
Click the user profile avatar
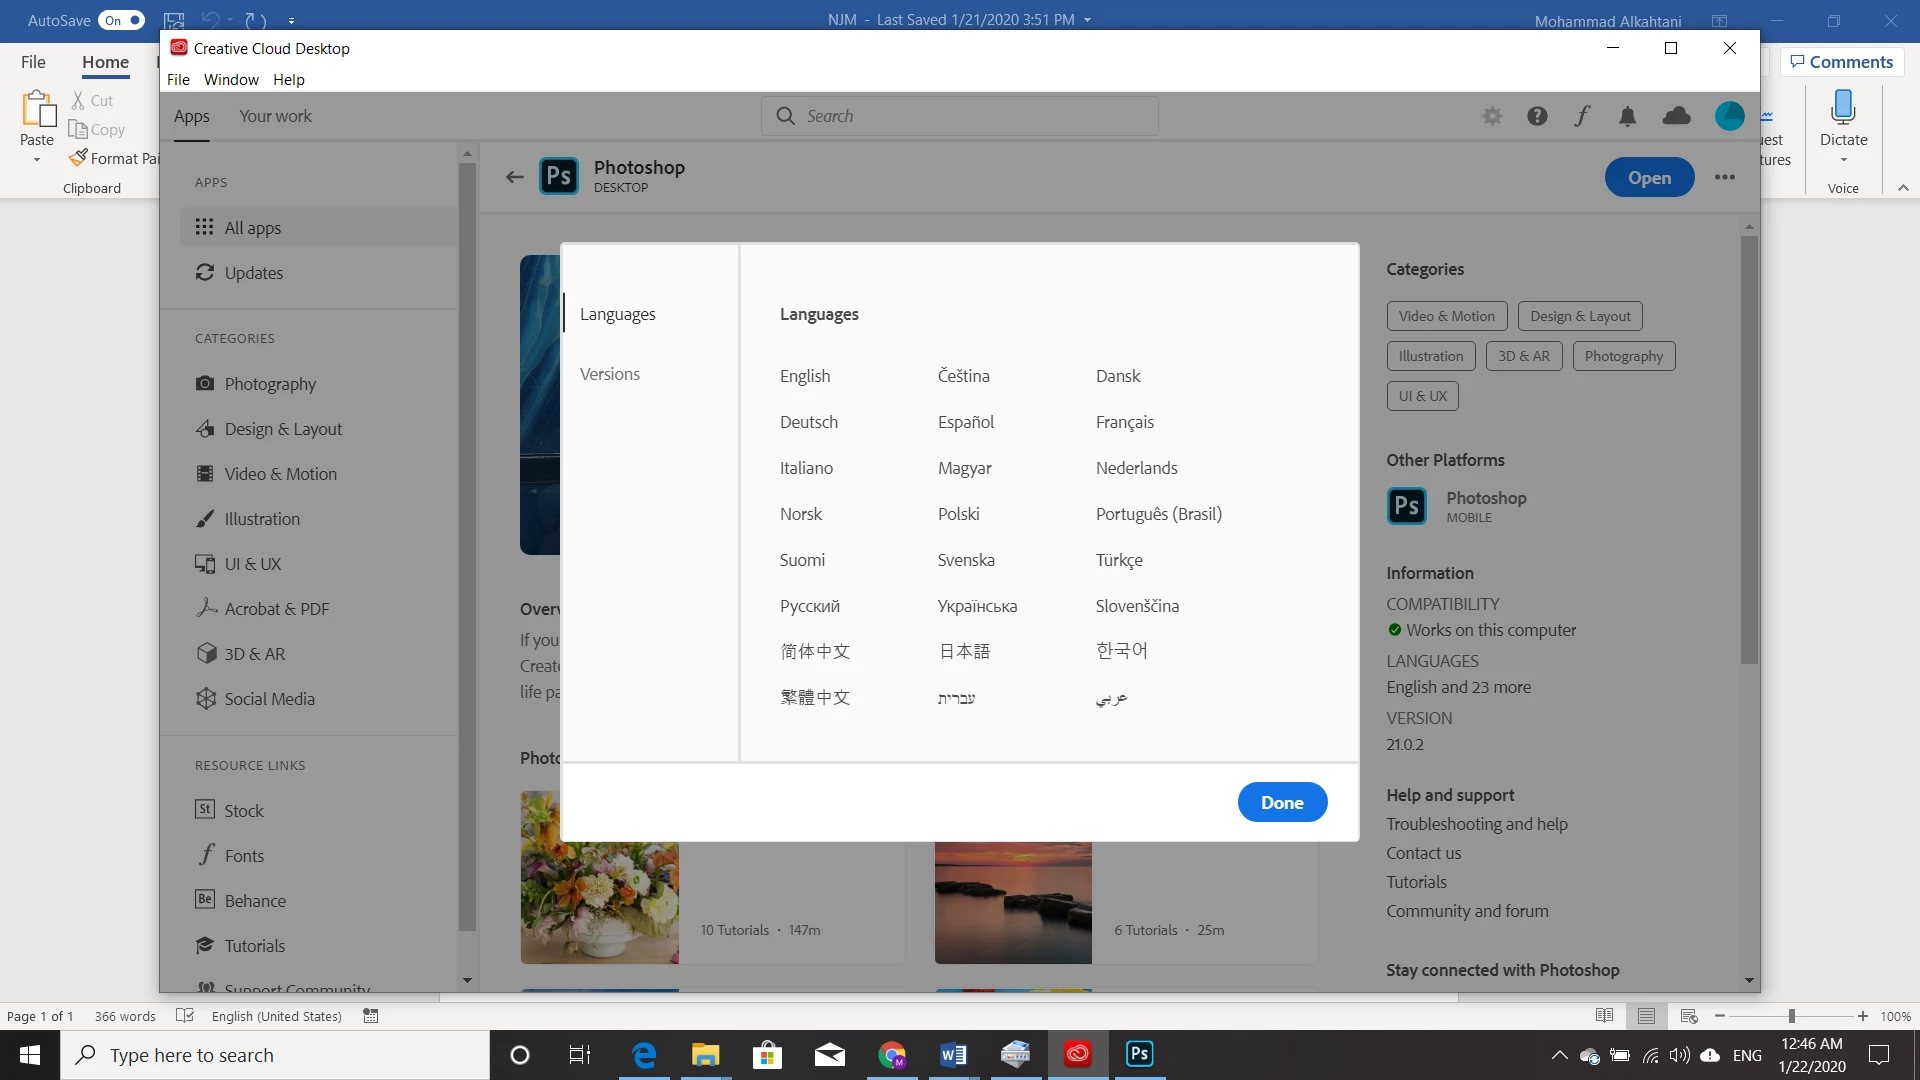[1729, 116]
